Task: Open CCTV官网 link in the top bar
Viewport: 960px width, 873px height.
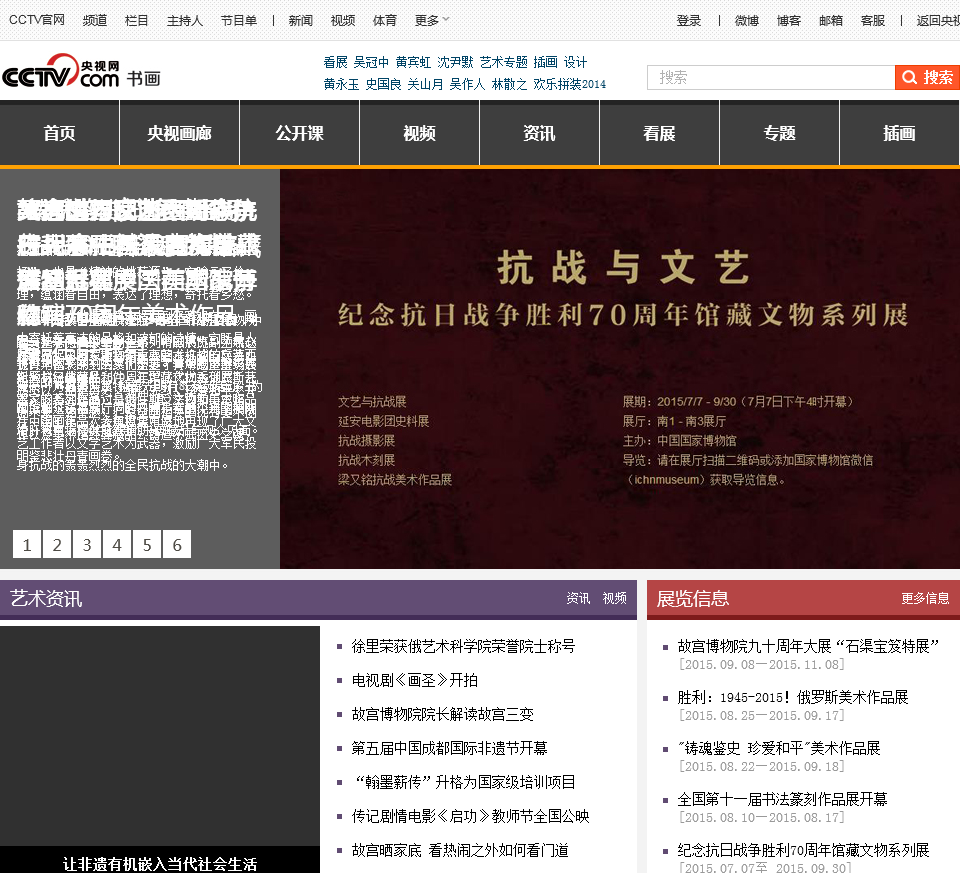Action: pyautogui.click(x=37, y=20)
